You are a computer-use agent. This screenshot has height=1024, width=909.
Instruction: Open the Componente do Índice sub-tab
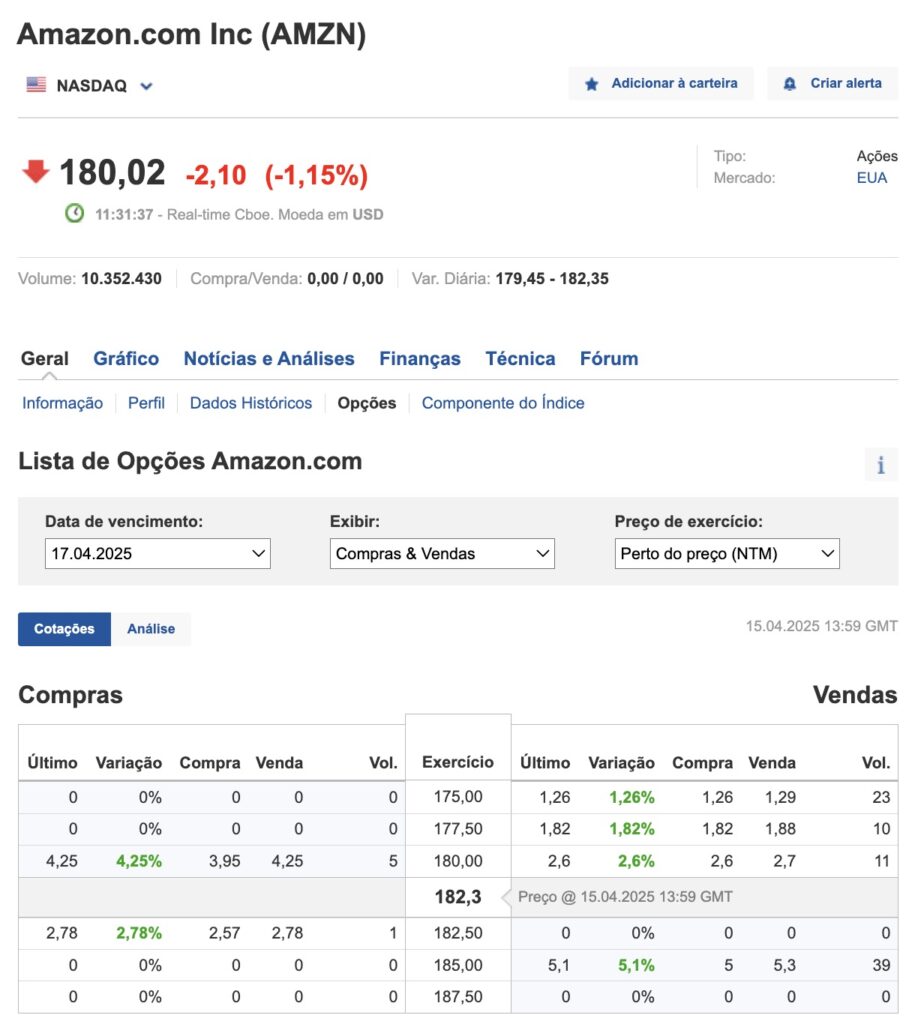point(503,403)
